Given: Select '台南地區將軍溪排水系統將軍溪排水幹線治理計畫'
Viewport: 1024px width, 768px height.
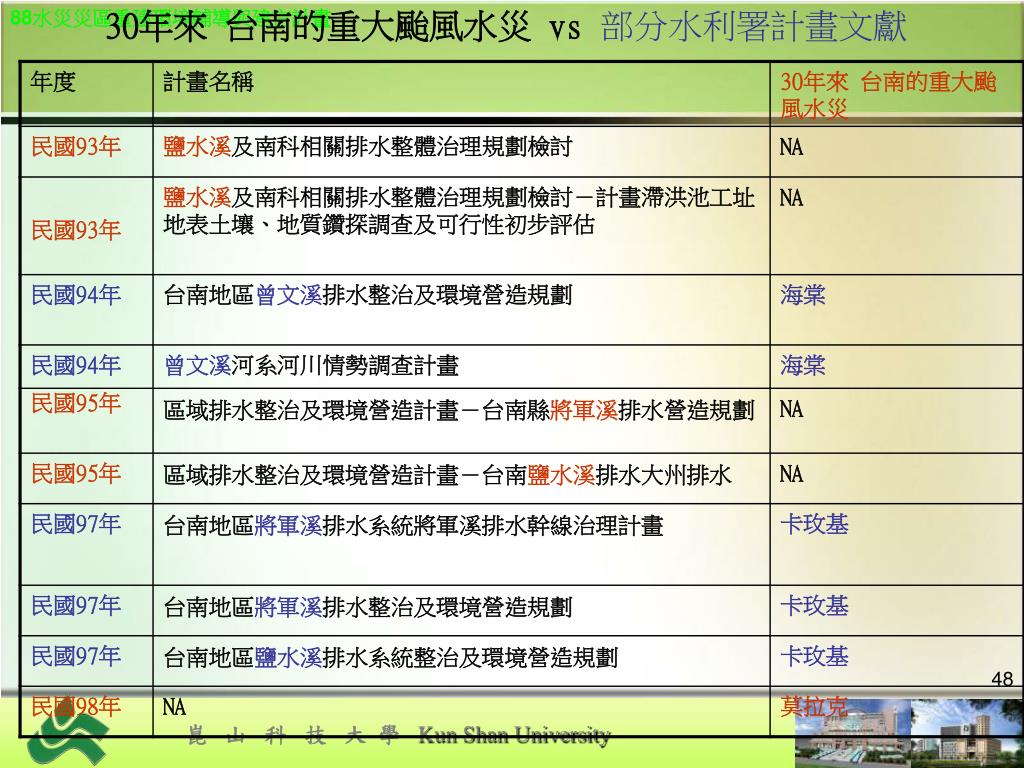Looking at the screenshot, I should click(413, 526).
